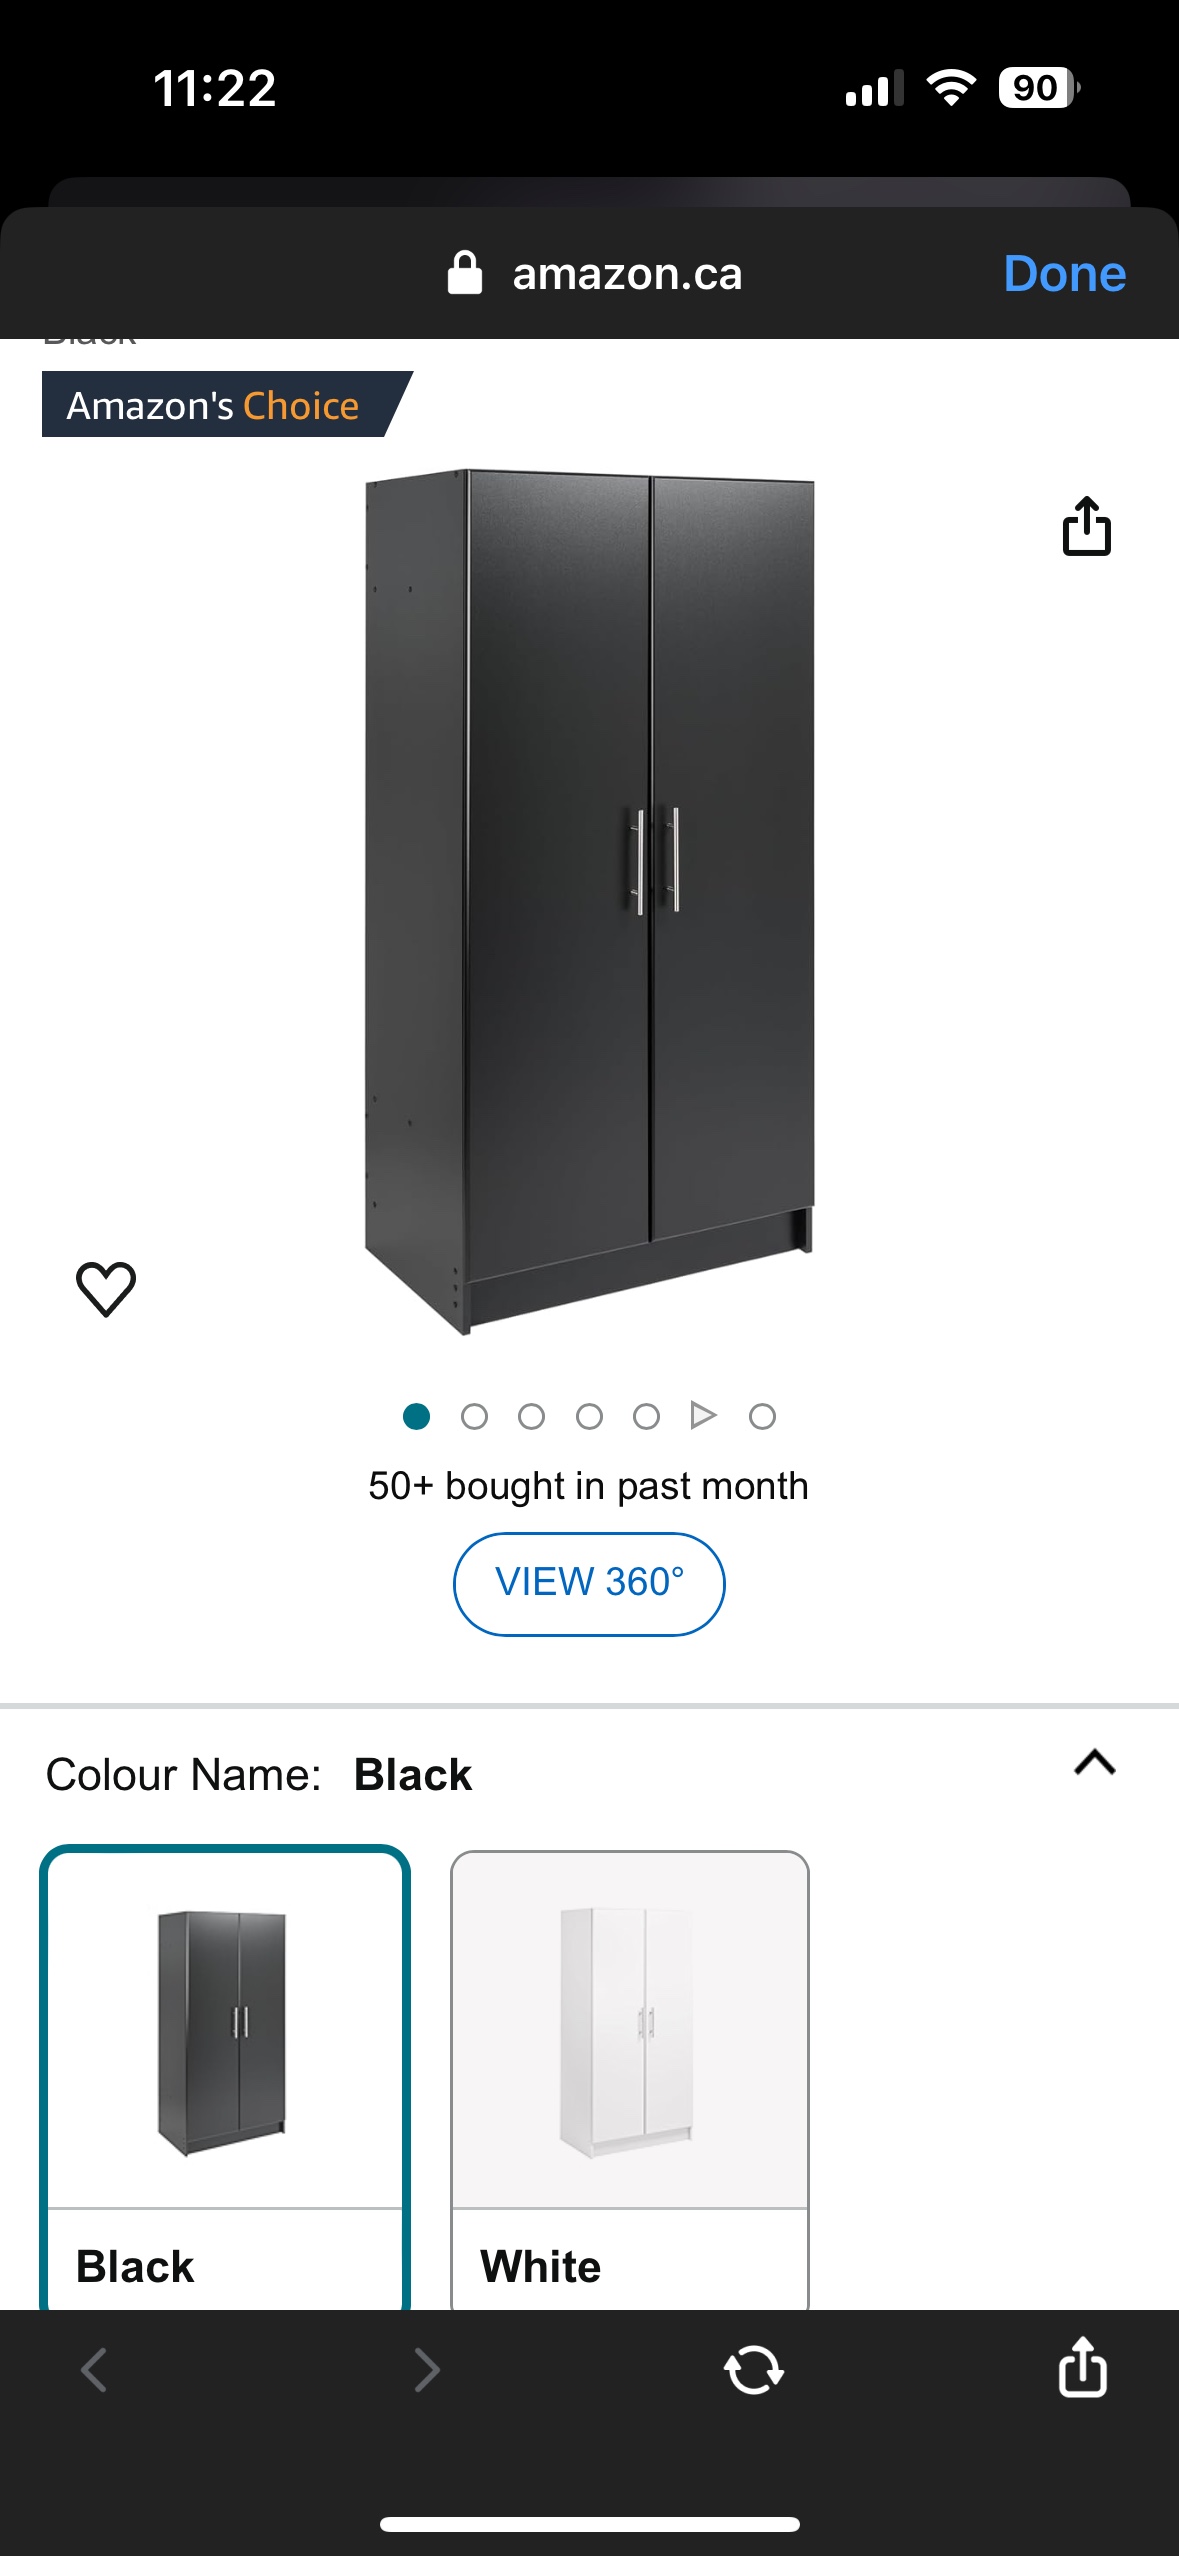Tap the browser forward arrow
This screenshot has height=2556, width=1179.
427,2369
